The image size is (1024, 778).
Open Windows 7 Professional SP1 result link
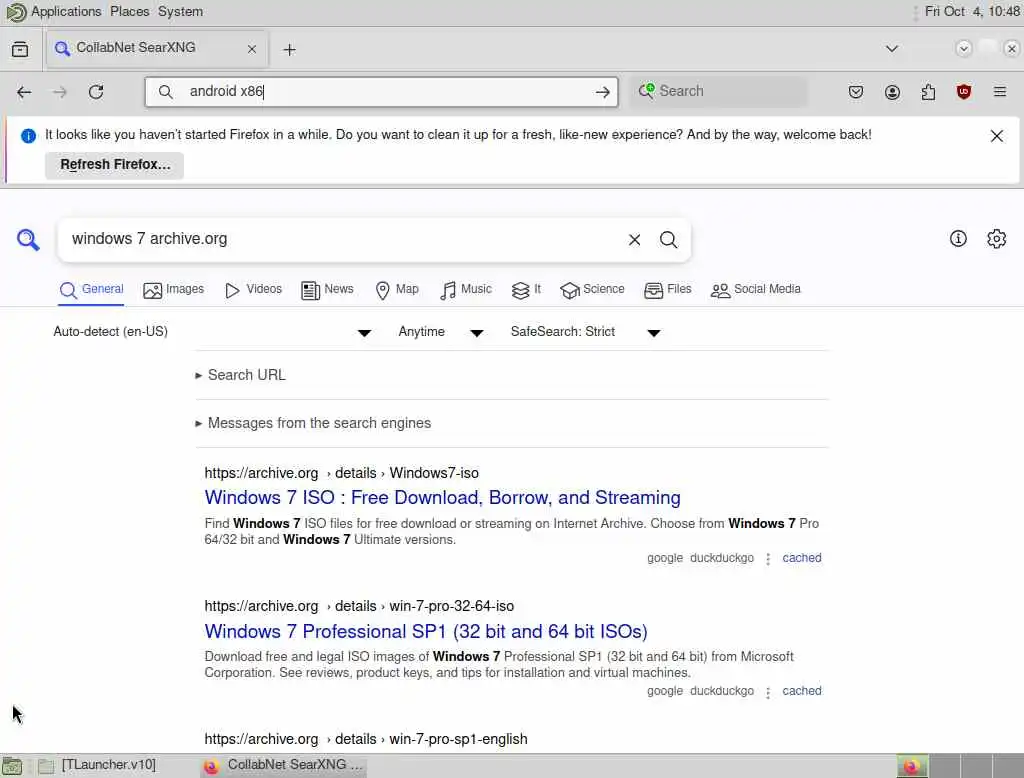pyautogui.click(x=426, y=632)
